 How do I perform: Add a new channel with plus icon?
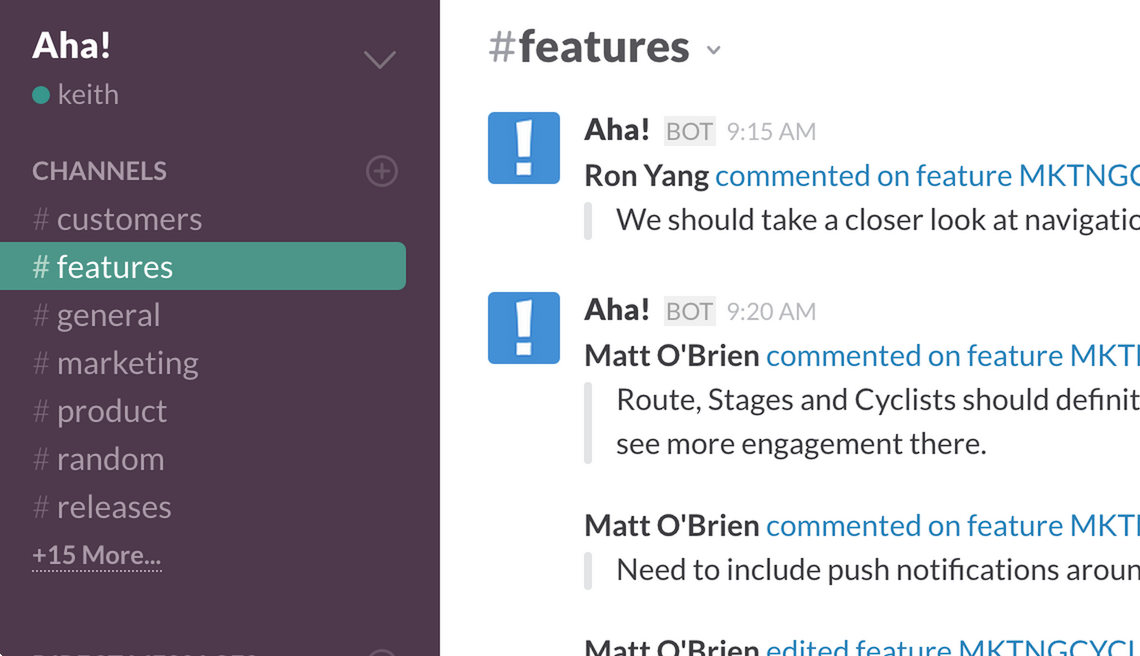pos(382,172)
